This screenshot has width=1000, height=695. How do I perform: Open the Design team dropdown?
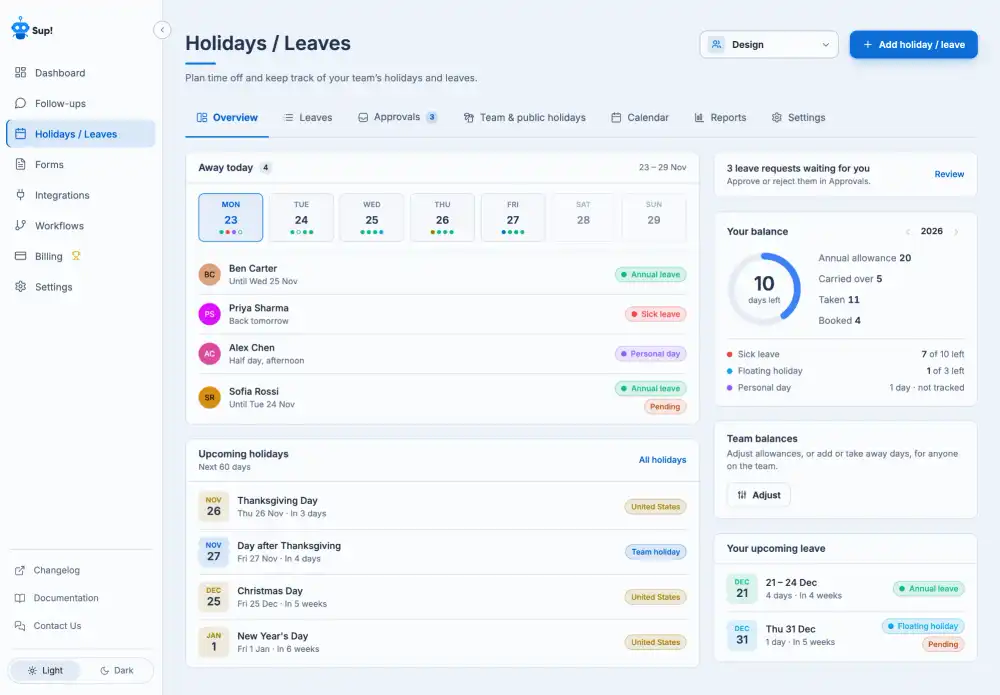point(768,45)
